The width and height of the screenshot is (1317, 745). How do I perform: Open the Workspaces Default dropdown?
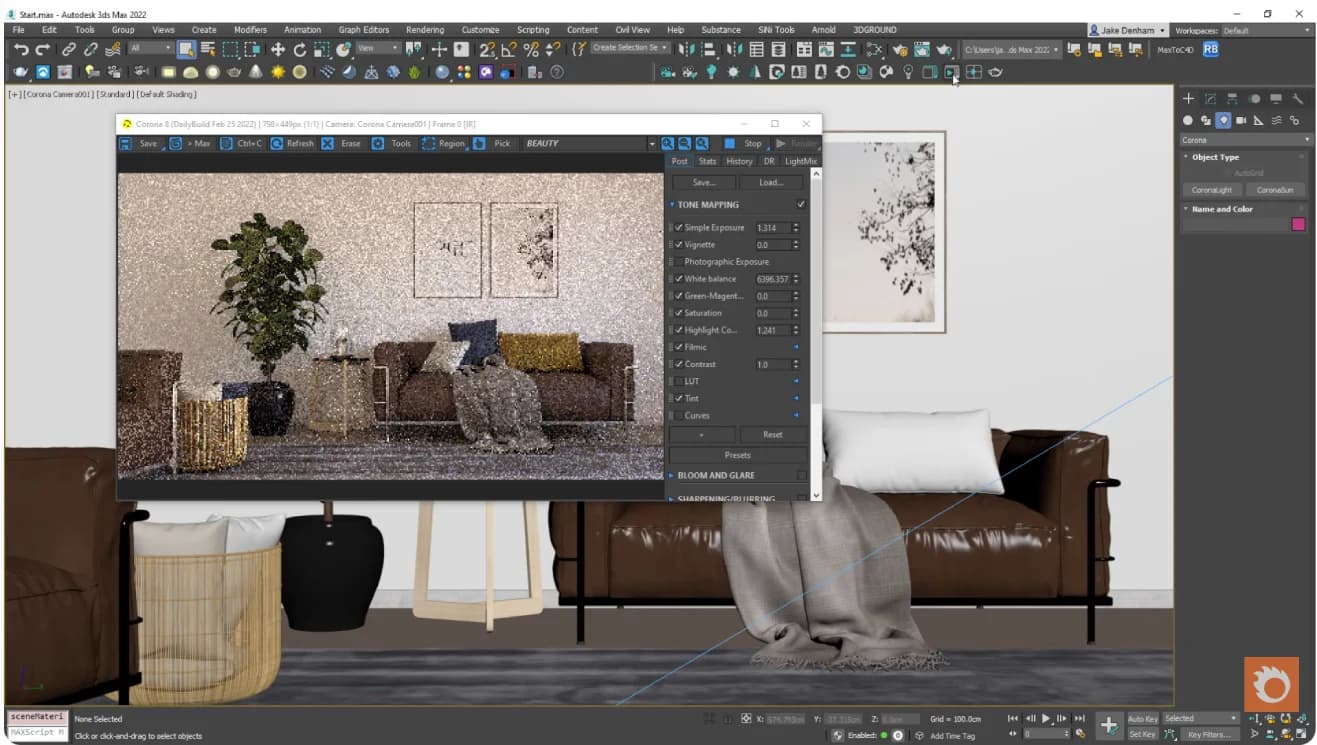pyautogui.click(x=1266, y=31)
